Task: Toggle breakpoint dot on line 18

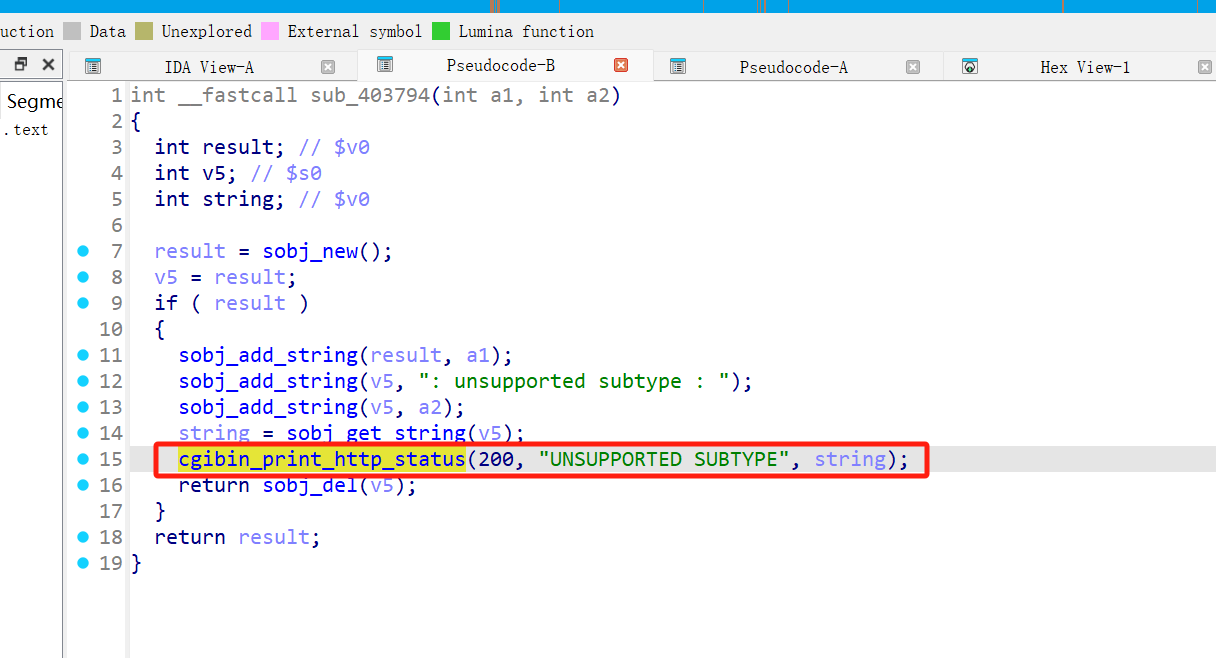Action: [x=84, y=537]
